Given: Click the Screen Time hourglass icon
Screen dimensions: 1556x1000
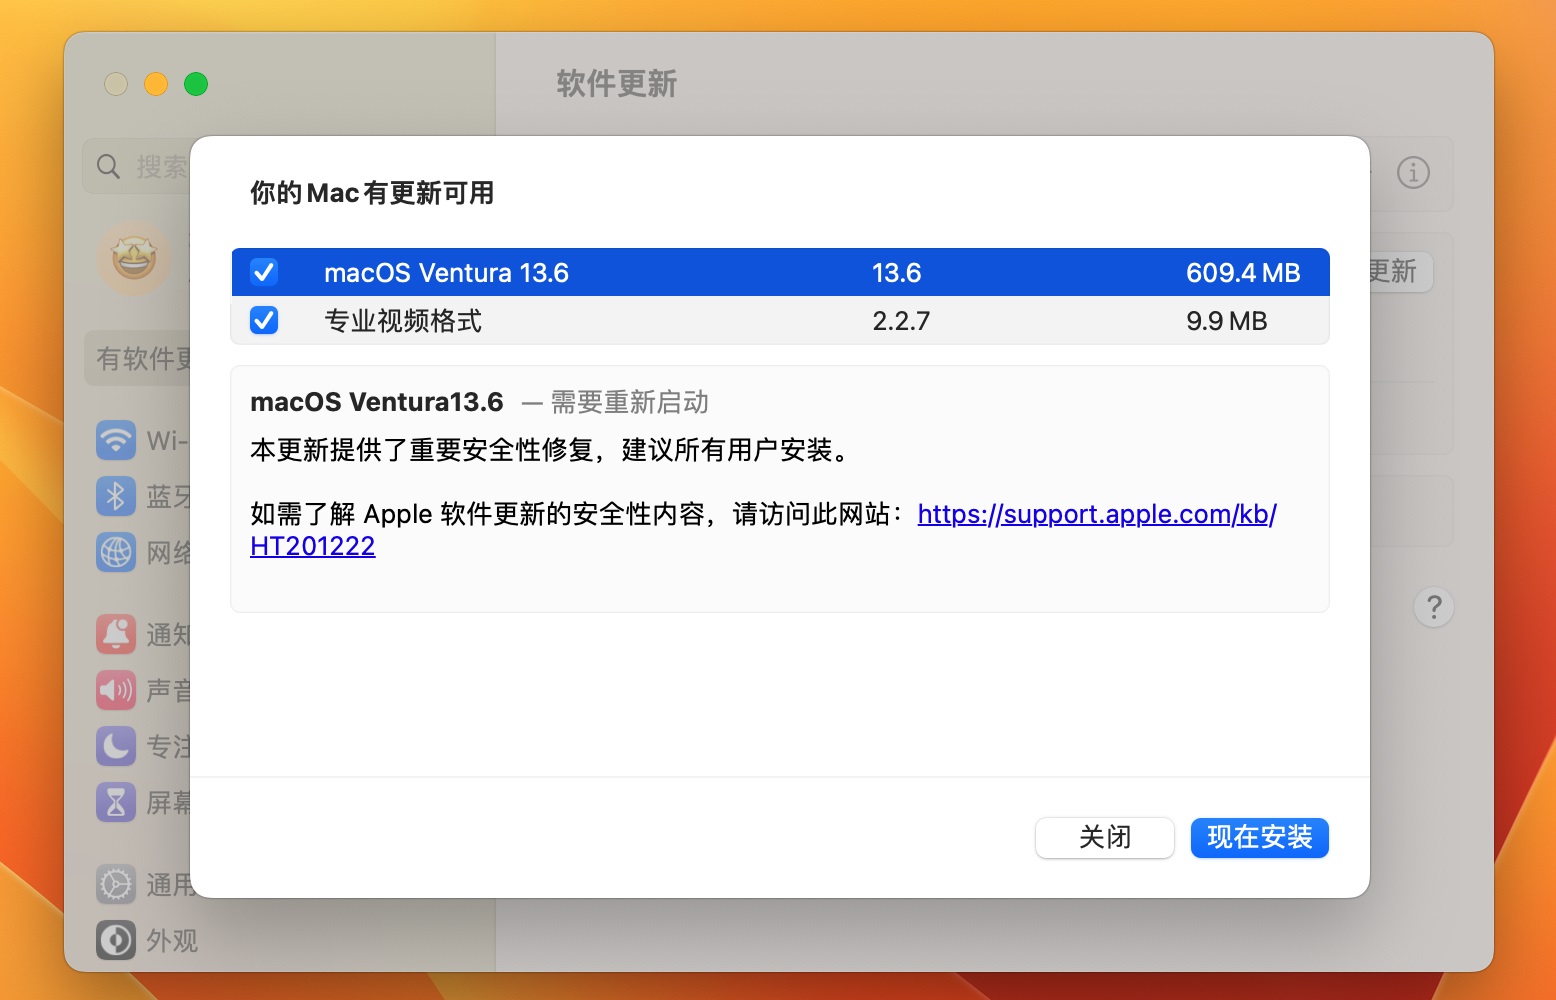Looking at the screenshot, I should click(116, 802).
